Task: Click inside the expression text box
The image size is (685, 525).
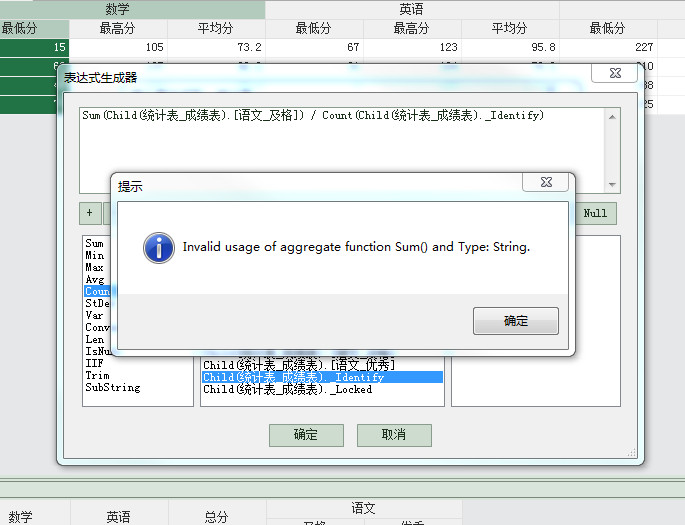Action: [342, 150]
